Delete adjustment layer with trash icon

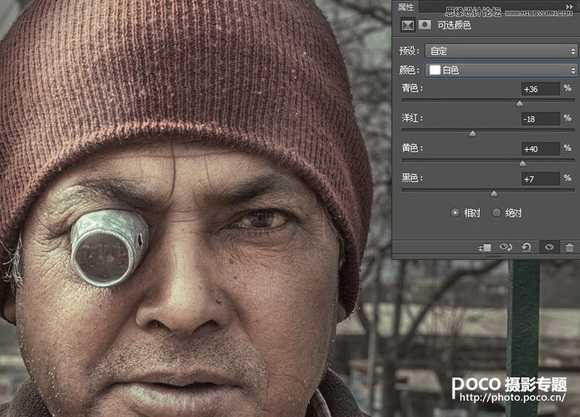[x=570, y=247]
